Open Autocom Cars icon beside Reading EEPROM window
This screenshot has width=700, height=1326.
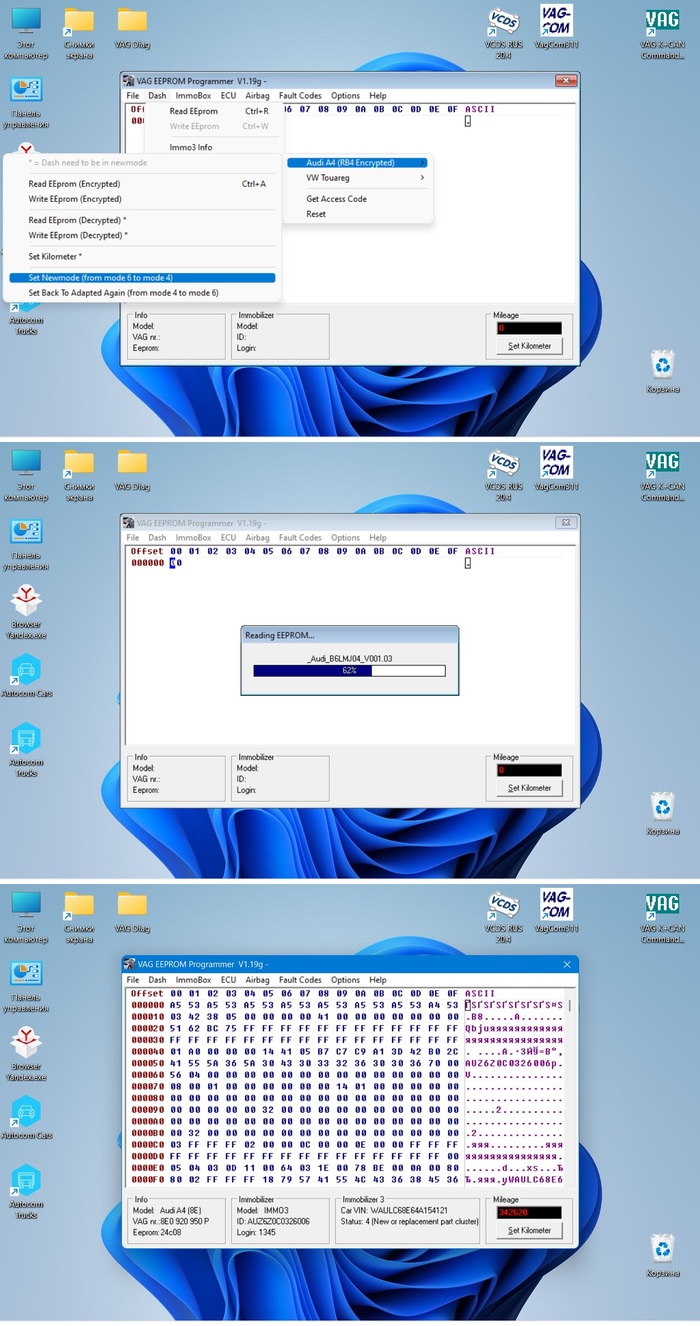[x=26, y=675]
